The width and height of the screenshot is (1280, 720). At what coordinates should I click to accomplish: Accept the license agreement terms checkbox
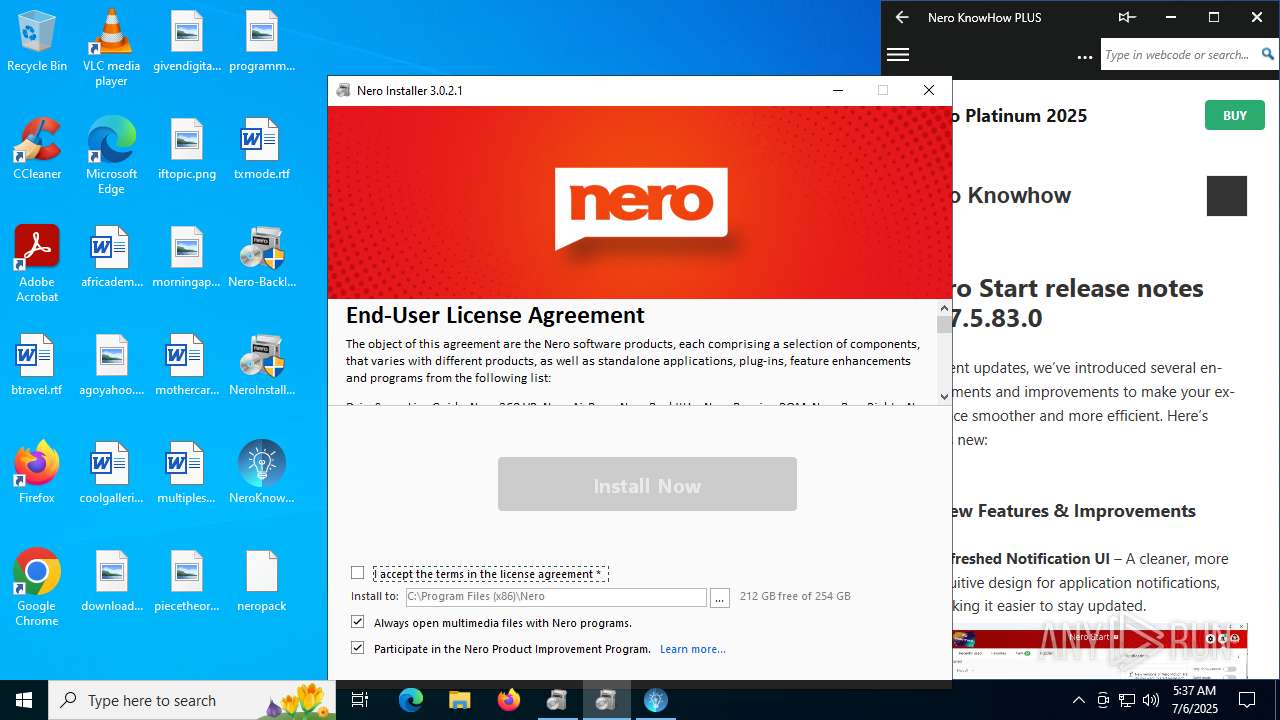pos(357,573)
